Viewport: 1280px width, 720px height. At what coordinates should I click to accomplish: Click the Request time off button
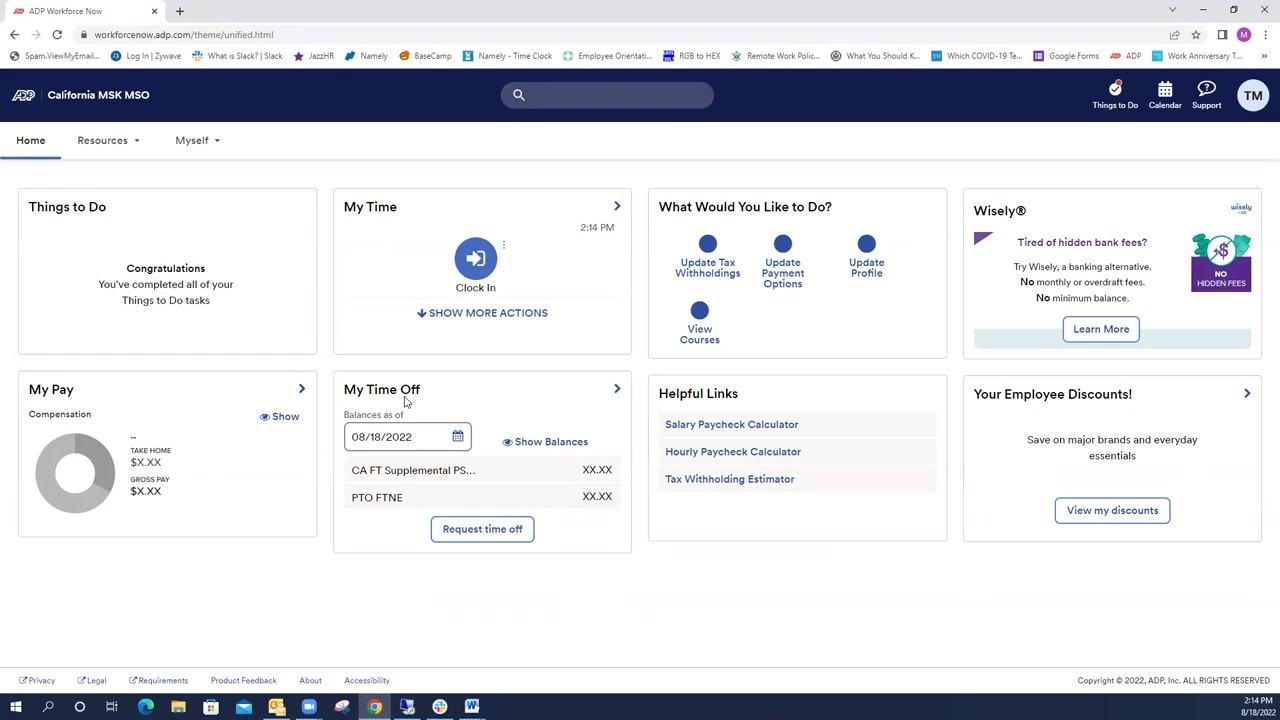click(x=483, y=529)
